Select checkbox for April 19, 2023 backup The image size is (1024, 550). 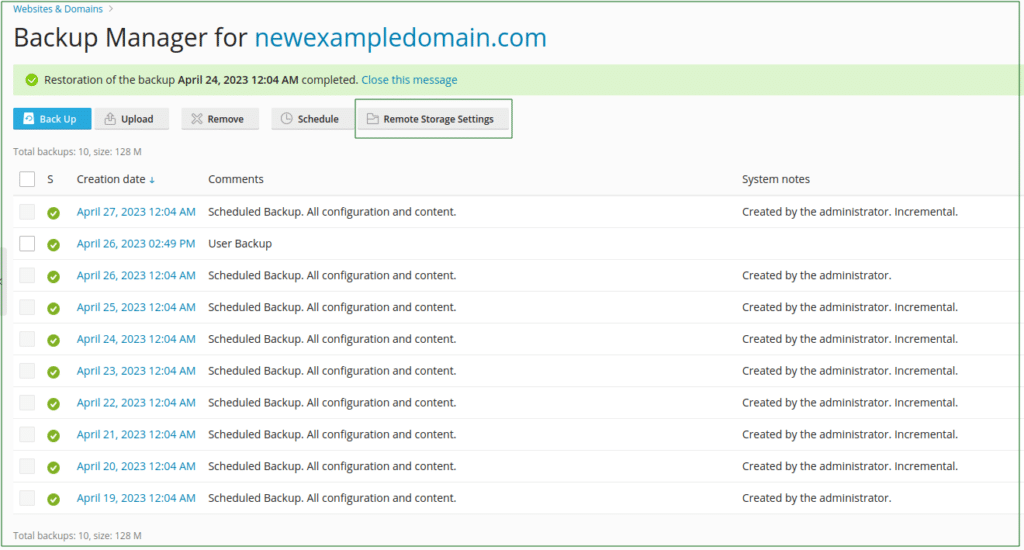pyautogui.click(x=27, y=498)
